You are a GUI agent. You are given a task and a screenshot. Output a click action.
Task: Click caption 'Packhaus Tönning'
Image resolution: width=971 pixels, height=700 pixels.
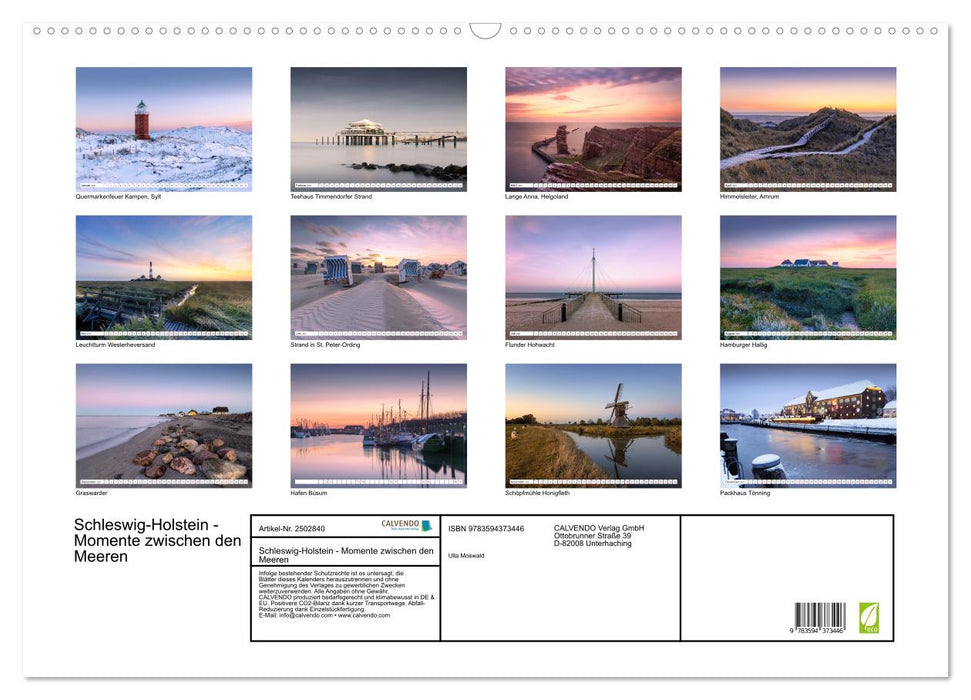point(745,493)
